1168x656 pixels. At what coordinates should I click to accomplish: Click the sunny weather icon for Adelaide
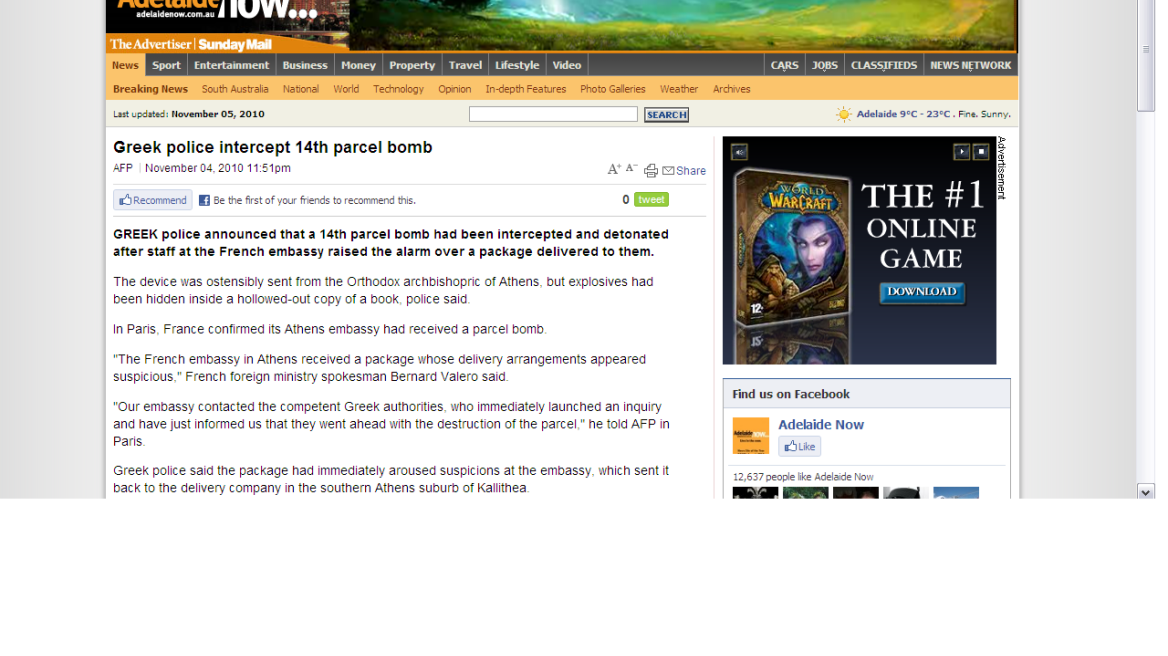tap(844, 115)
